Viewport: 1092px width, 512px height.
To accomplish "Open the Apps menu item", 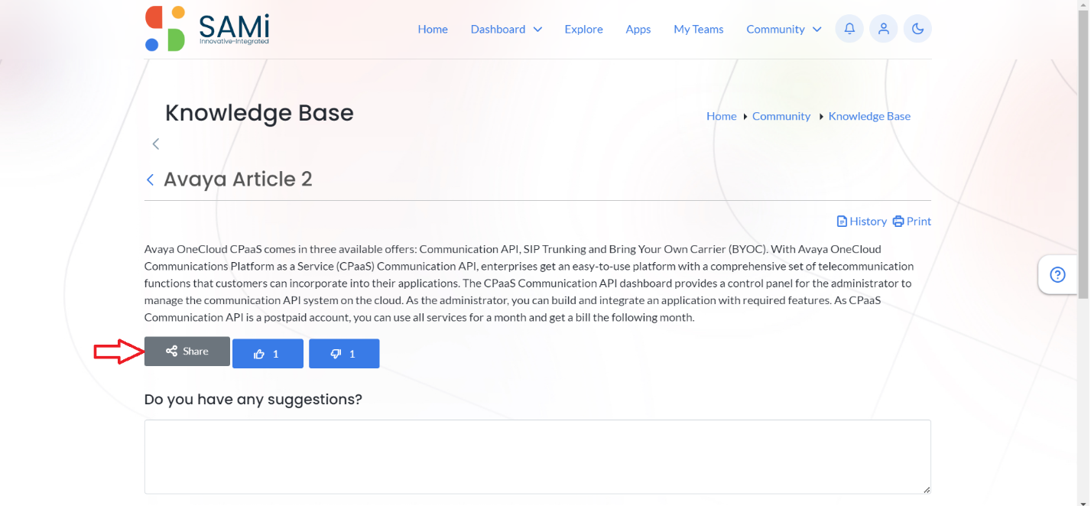I will 638,29.
